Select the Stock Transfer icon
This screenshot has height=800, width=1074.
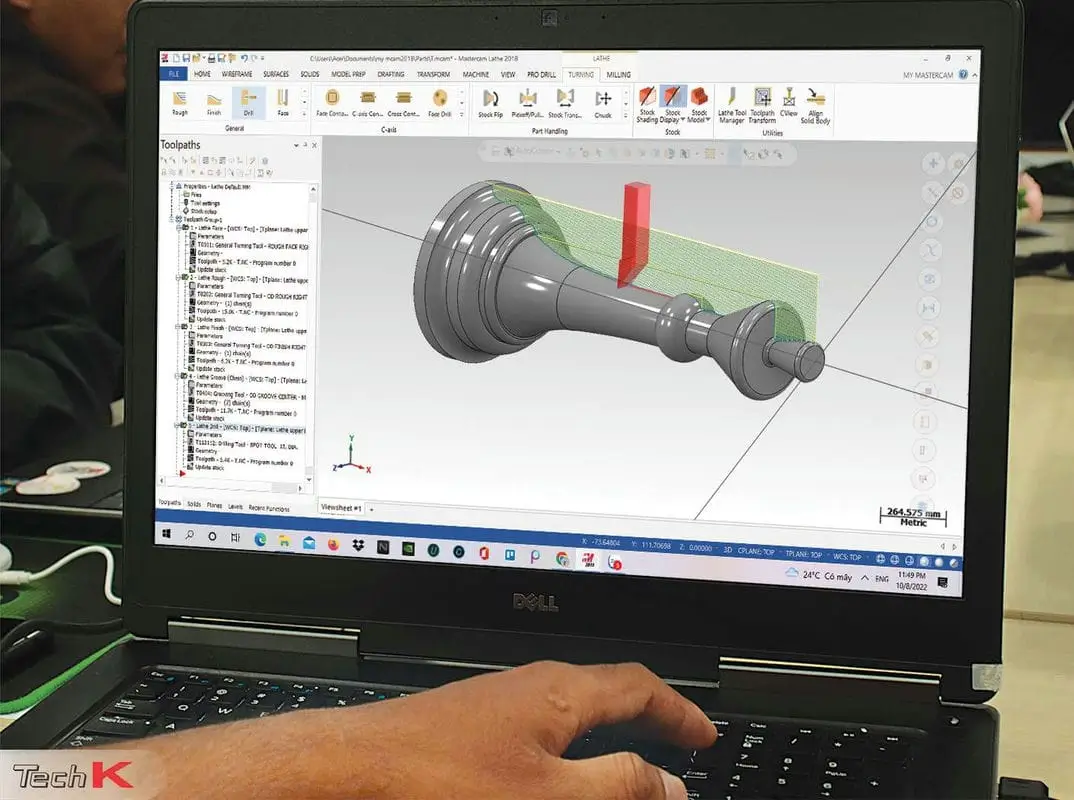pos(565,105)
